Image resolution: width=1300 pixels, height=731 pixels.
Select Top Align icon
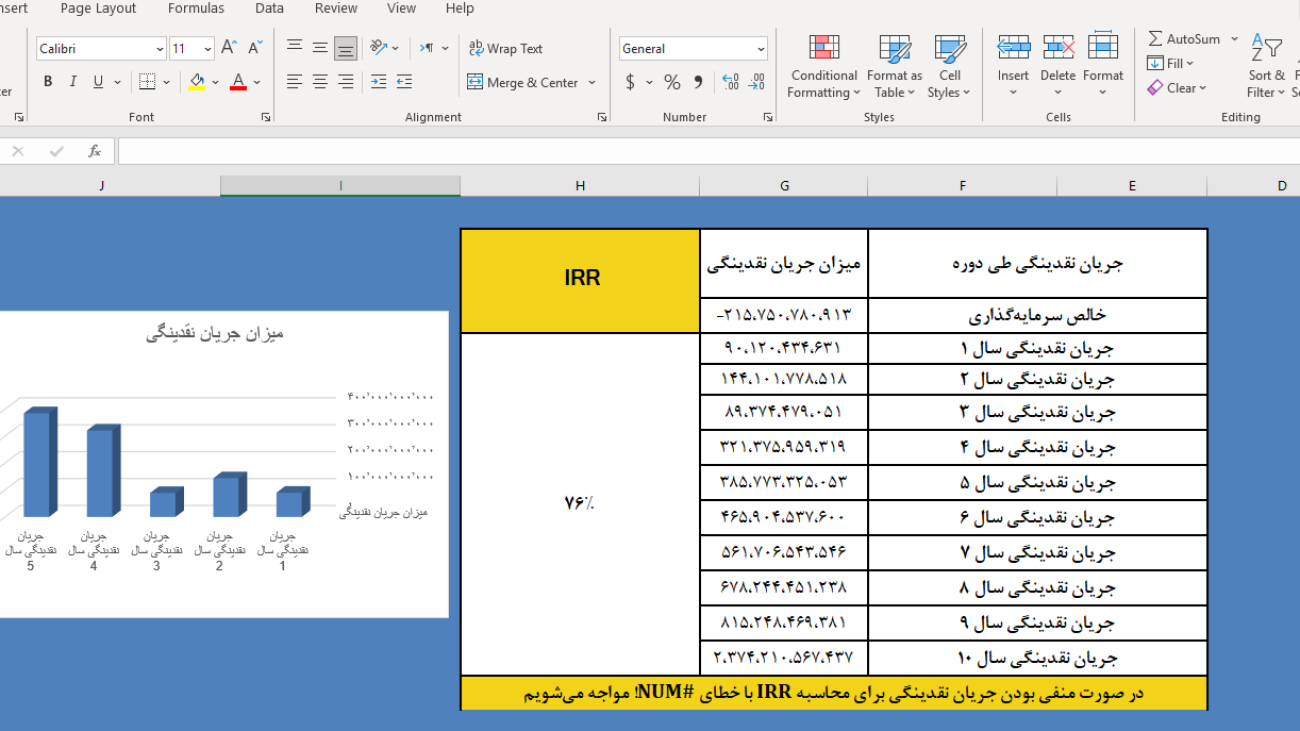[294, 47]
